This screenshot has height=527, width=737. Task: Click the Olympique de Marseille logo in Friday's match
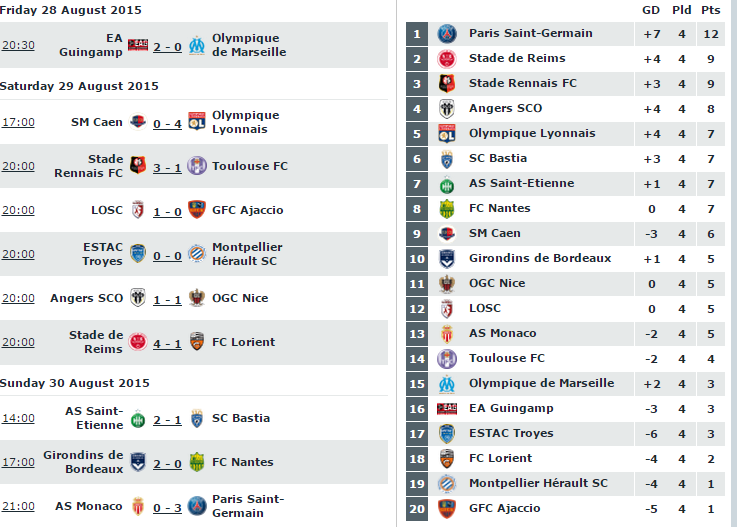(x=197, y=45)
